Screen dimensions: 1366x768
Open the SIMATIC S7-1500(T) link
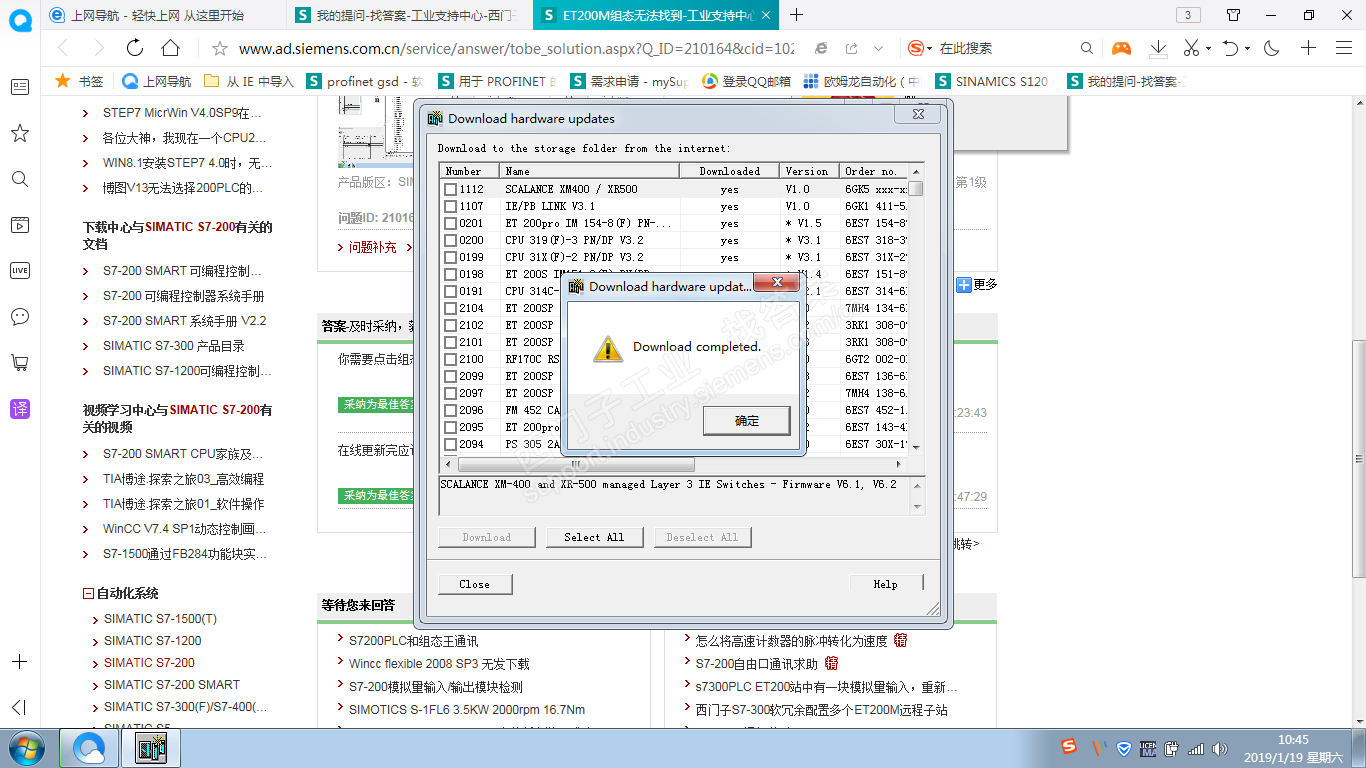pos(160,619)
